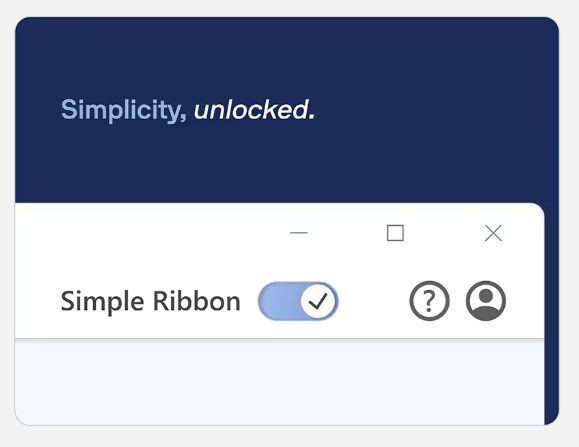
Task: Disable Simple Ribbon using the blue switch
Action: 298,301
